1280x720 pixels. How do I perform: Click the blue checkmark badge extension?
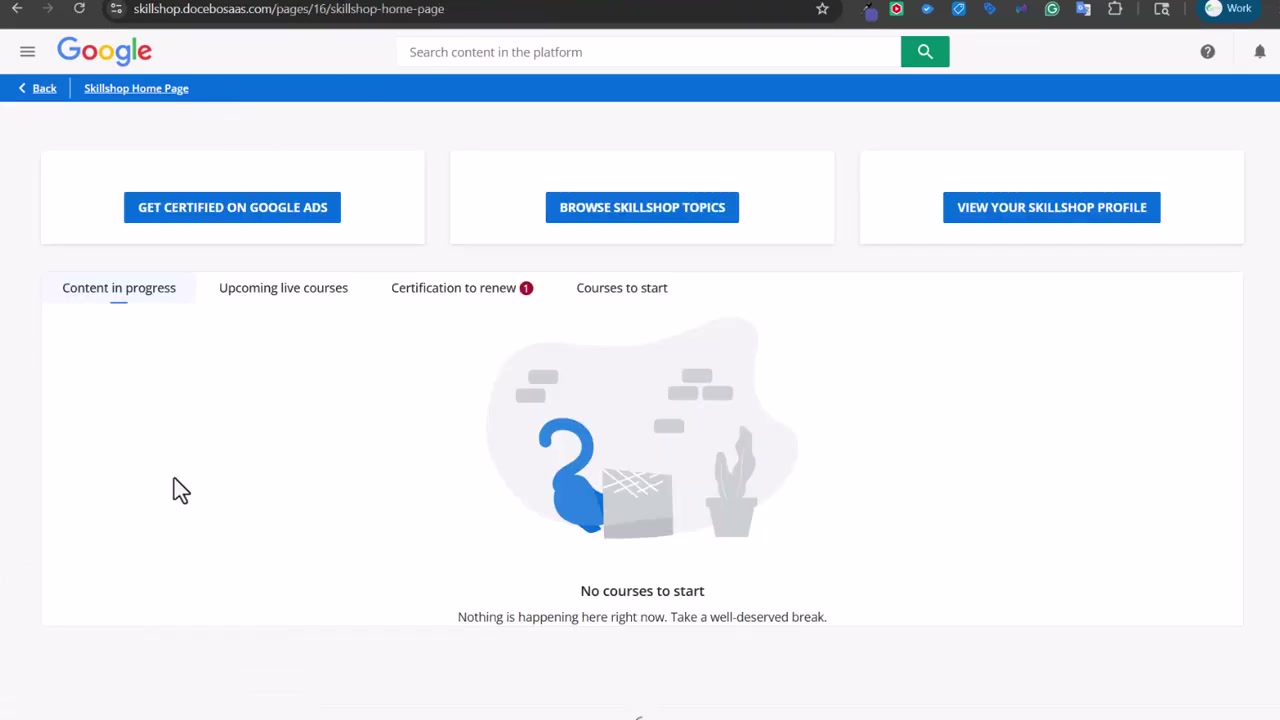point(927,9)
